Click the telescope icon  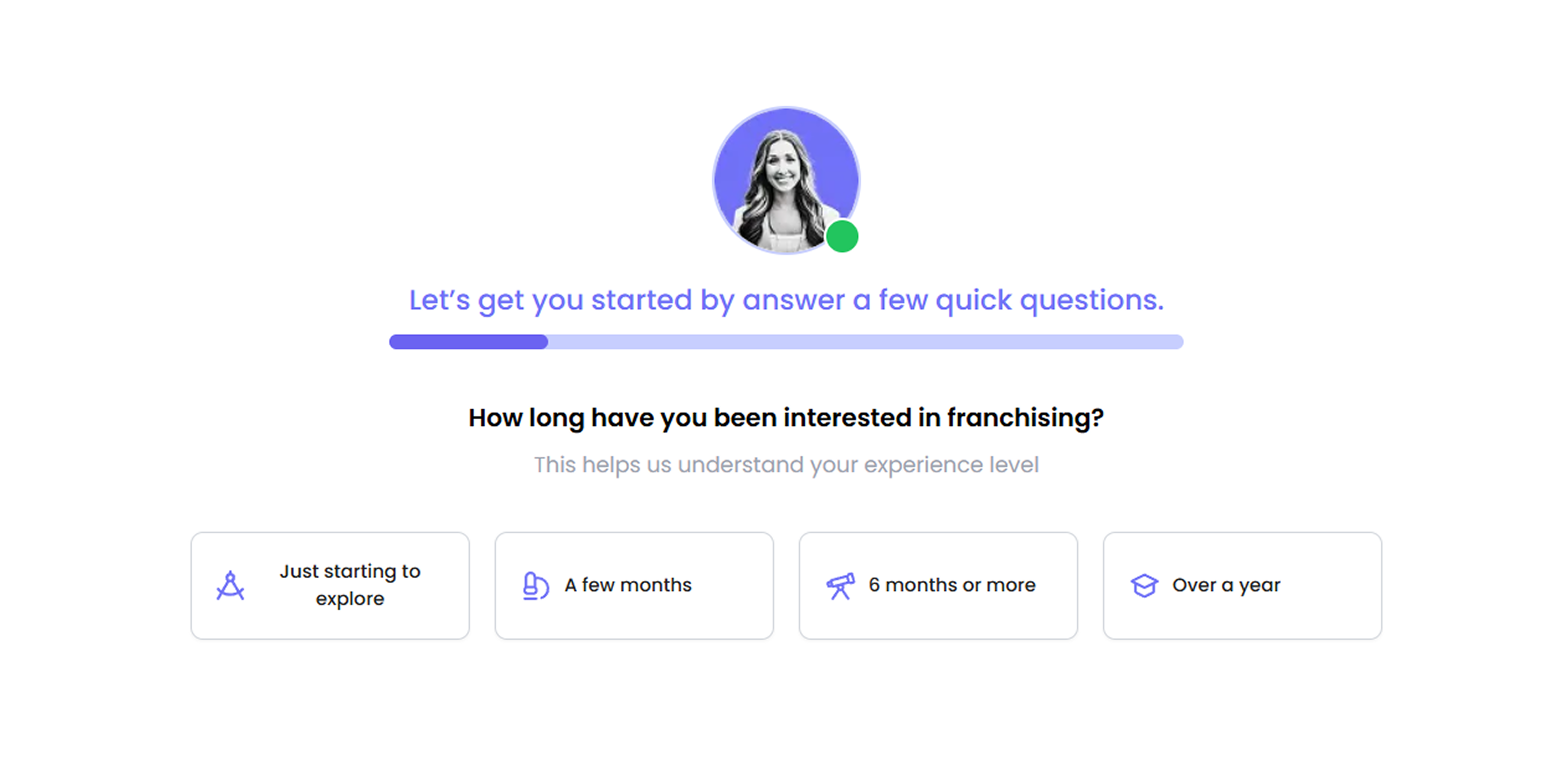840,586
